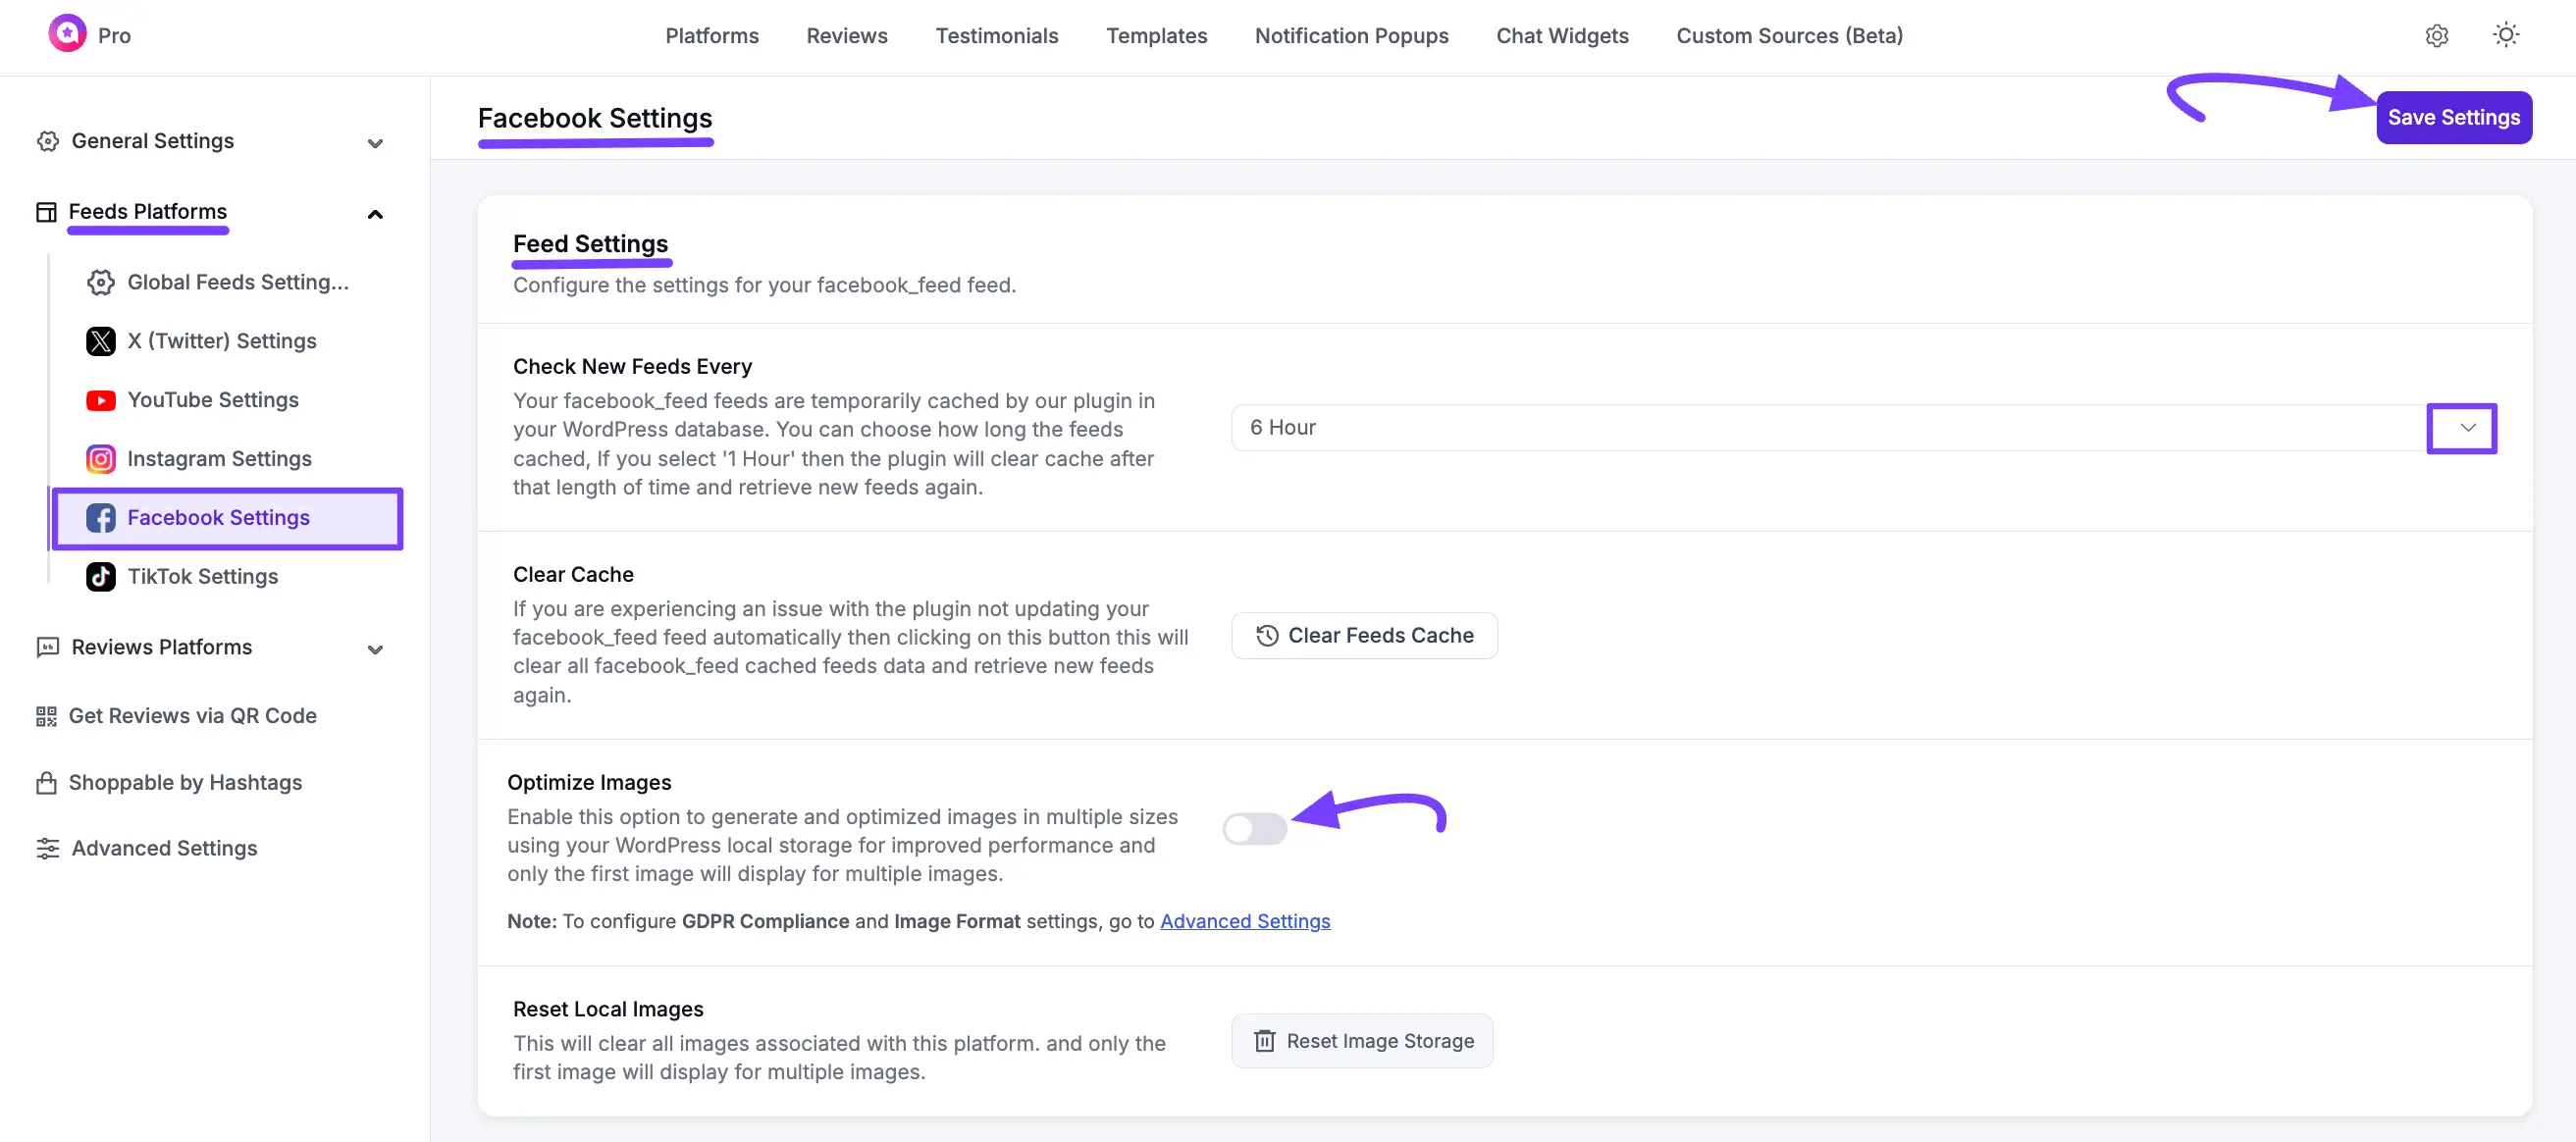This screenshot has width=2576, height=1142.
Task: Switch to the Testimonials tab
Action: [996, 35]
